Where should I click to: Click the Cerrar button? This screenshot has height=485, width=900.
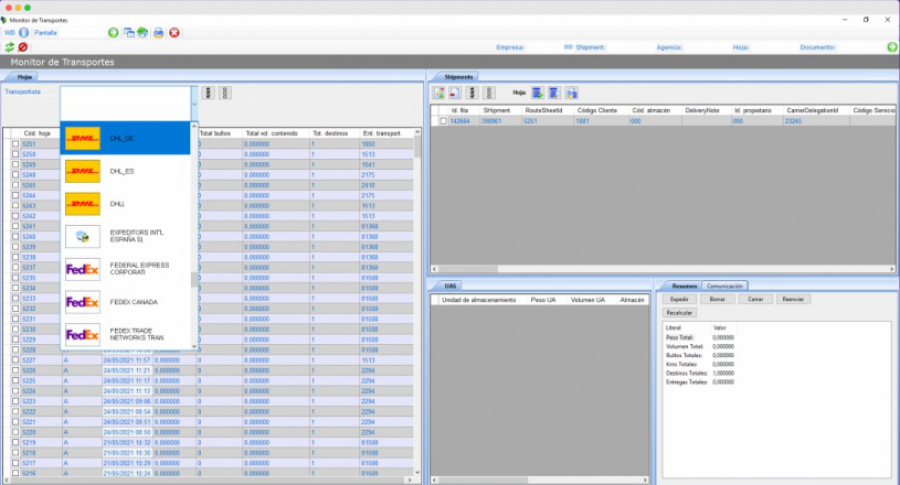tap(755, 299)
